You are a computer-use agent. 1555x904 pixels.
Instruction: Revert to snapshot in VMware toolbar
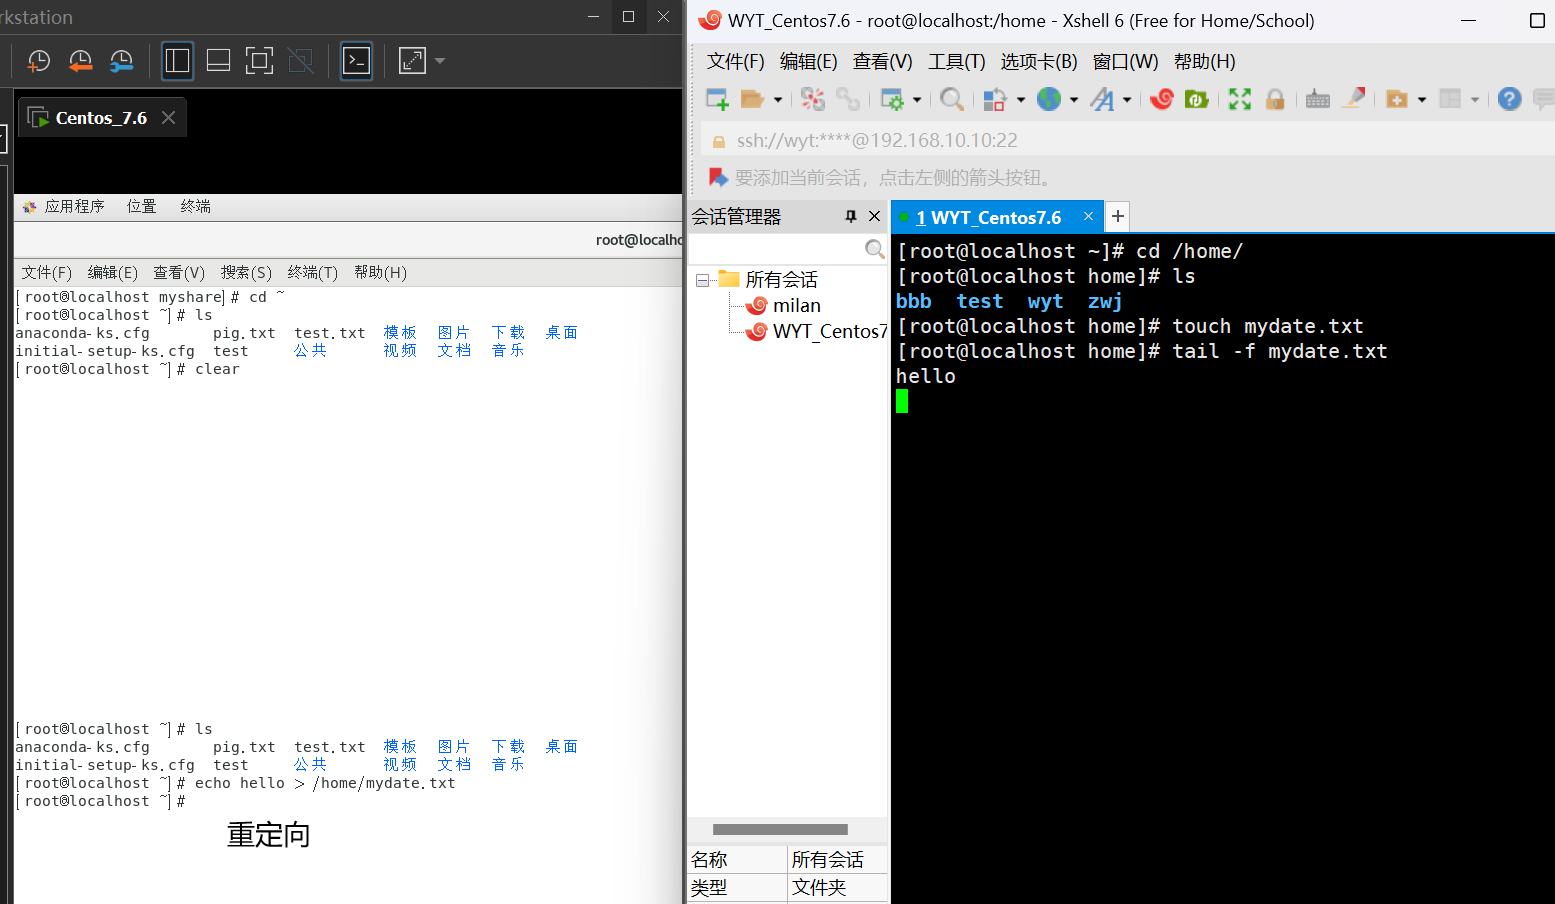coord(80,61)
